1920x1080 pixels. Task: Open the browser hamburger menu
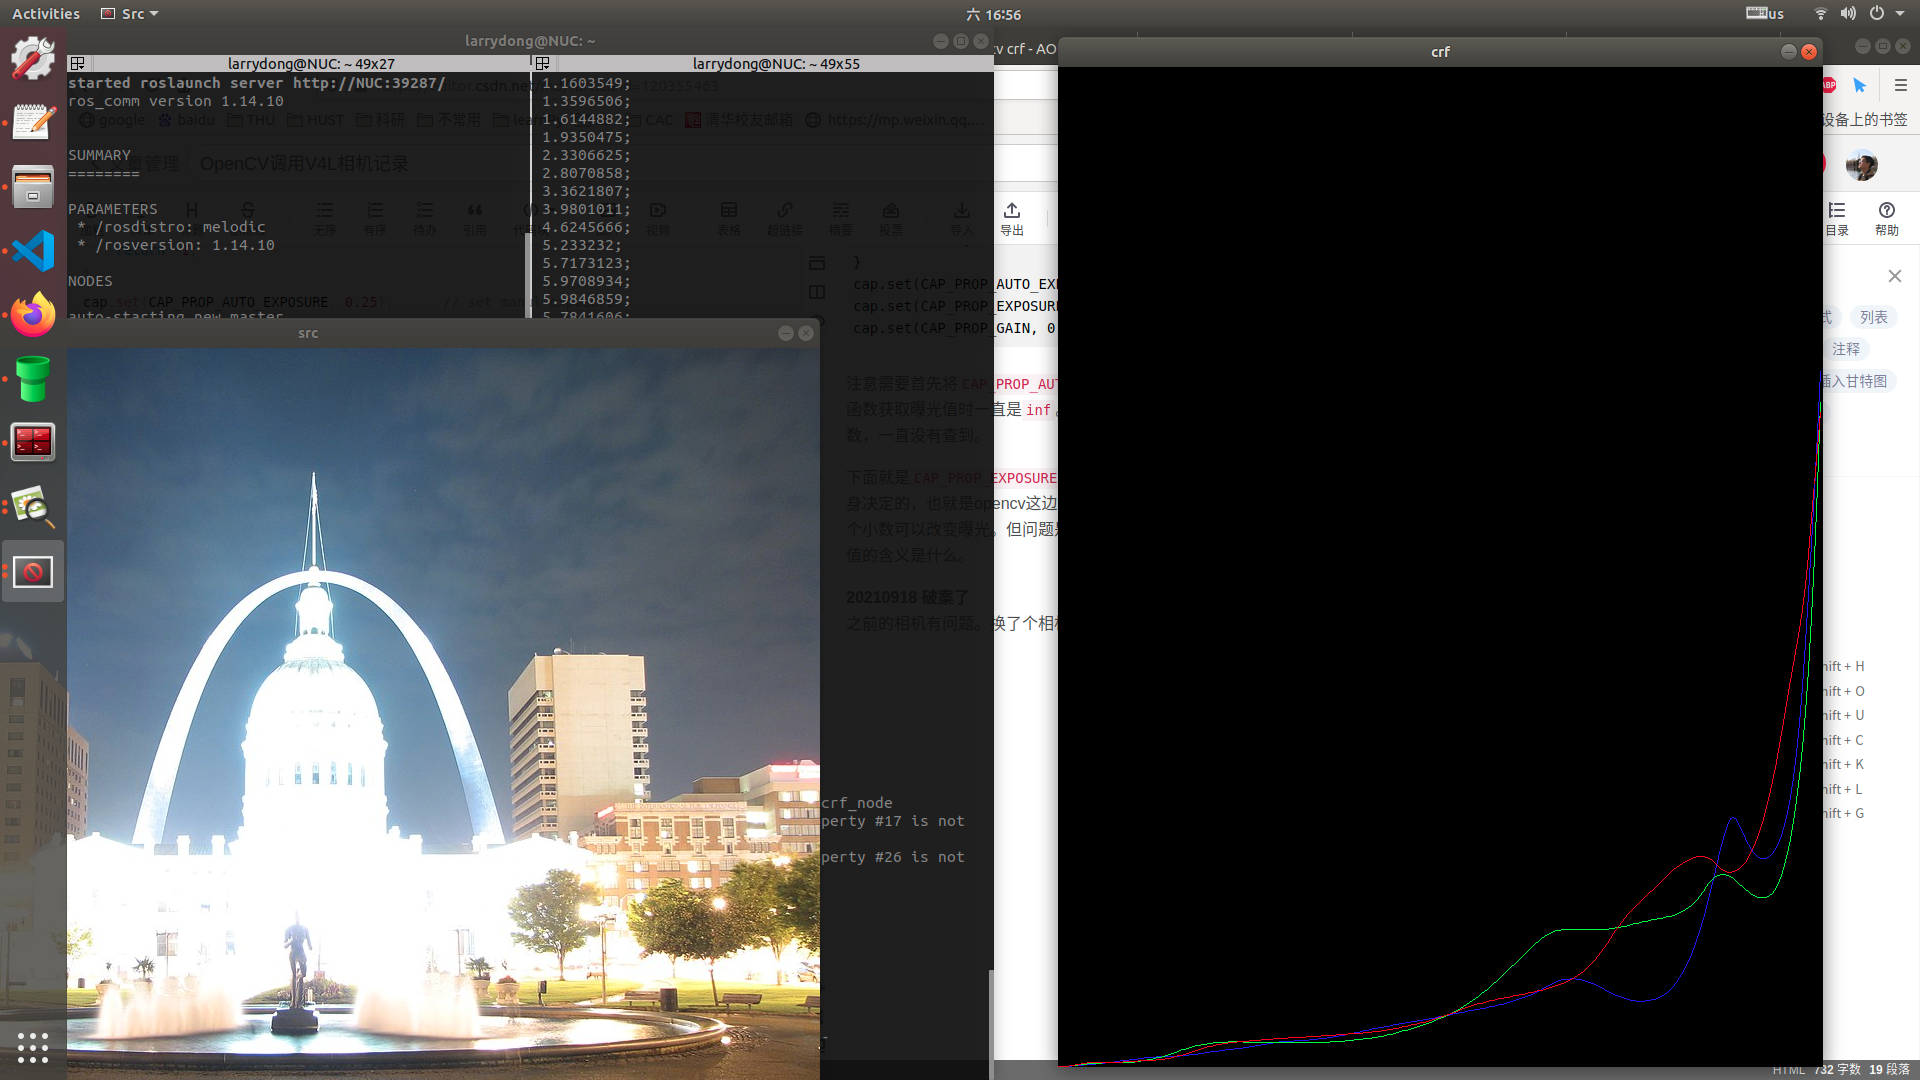[x=1901, y=85]
